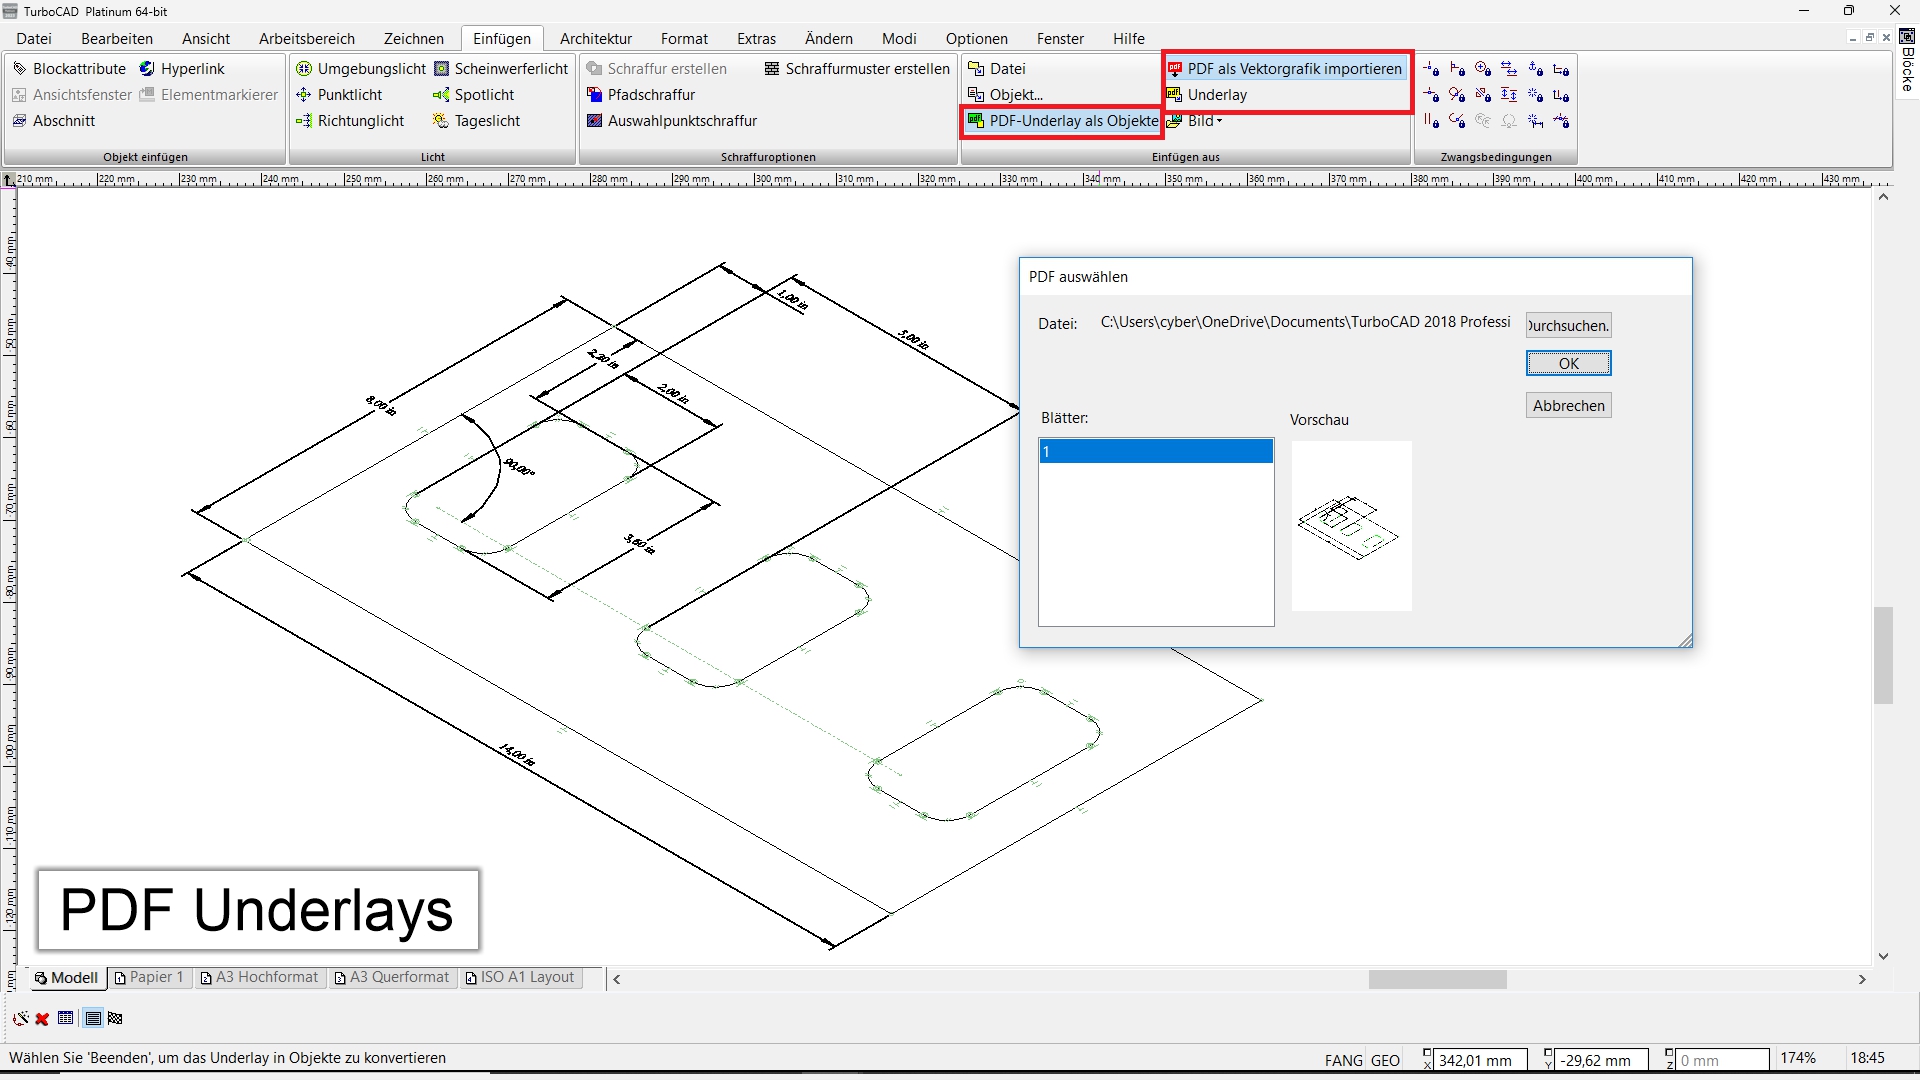Click the PDF Vorschau thumbnail
Screen dimensions: 1920x1080
pyautogui.click(x=1351, y=526)
